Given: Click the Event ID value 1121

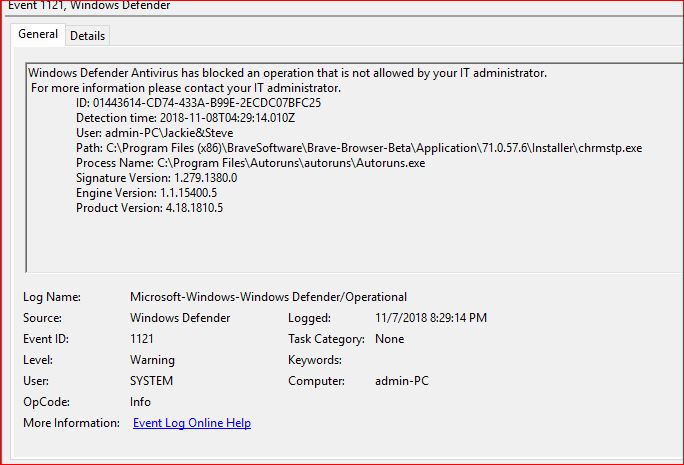Looking at the screenshot, I should [142, 339].
